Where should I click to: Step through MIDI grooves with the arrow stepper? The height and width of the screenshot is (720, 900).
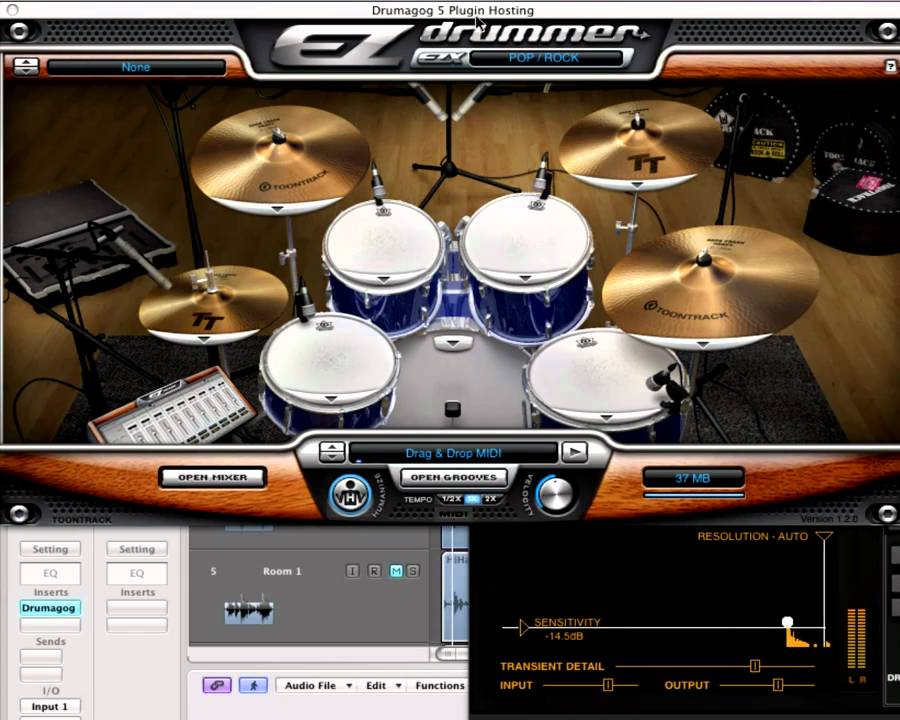pyautogui.click(x=332, y=452)
